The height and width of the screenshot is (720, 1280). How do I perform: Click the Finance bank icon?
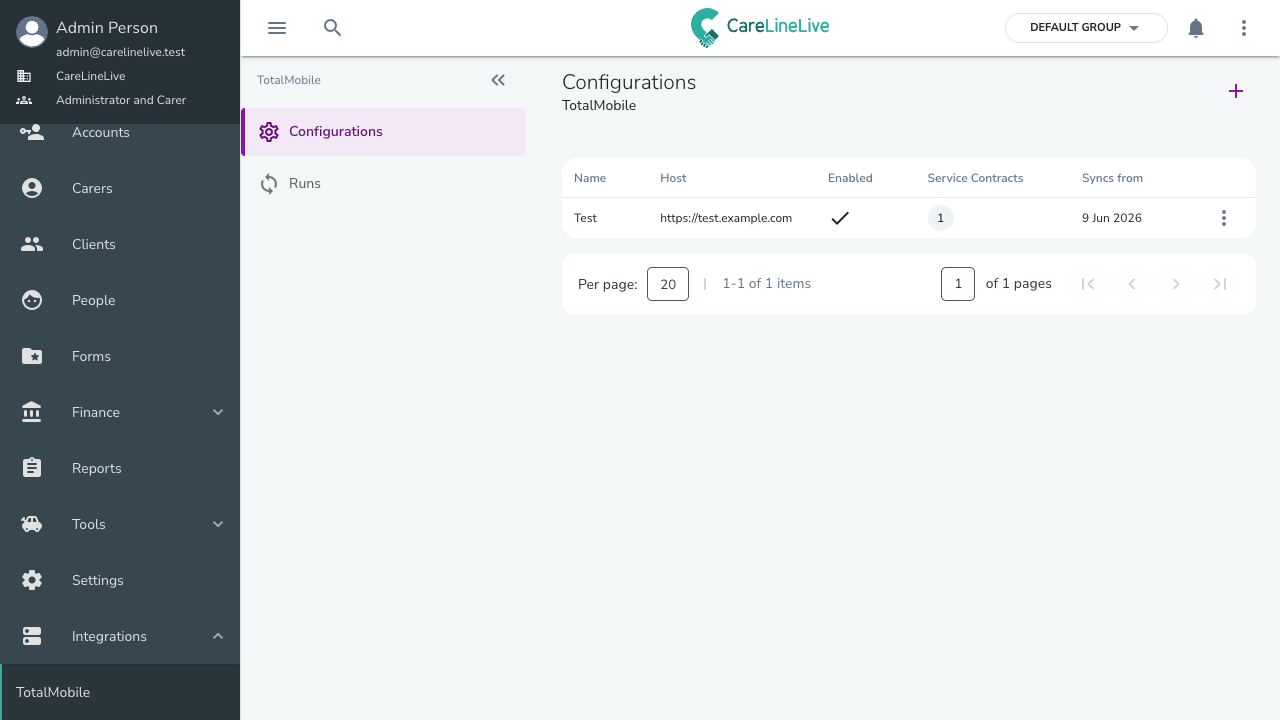pos(32,412)
